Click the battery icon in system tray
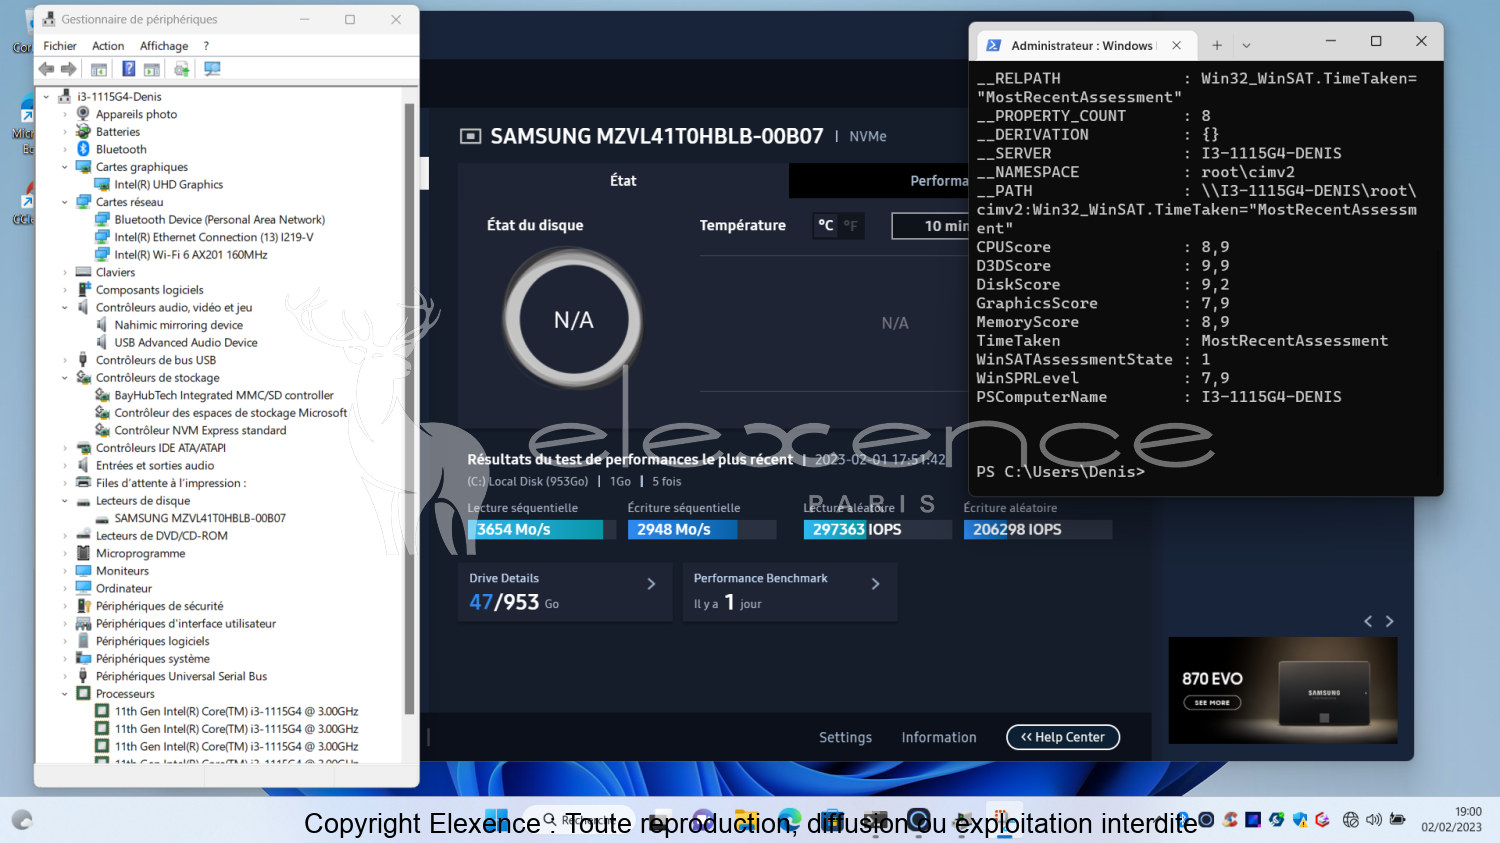This screenshot has height=843, width=1500. point(1398,820)
